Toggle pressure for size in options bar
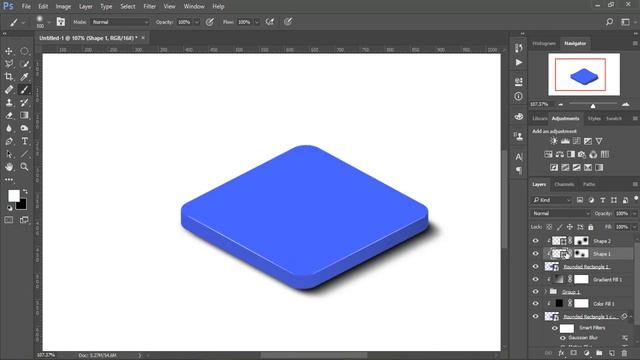 [288, 22]
